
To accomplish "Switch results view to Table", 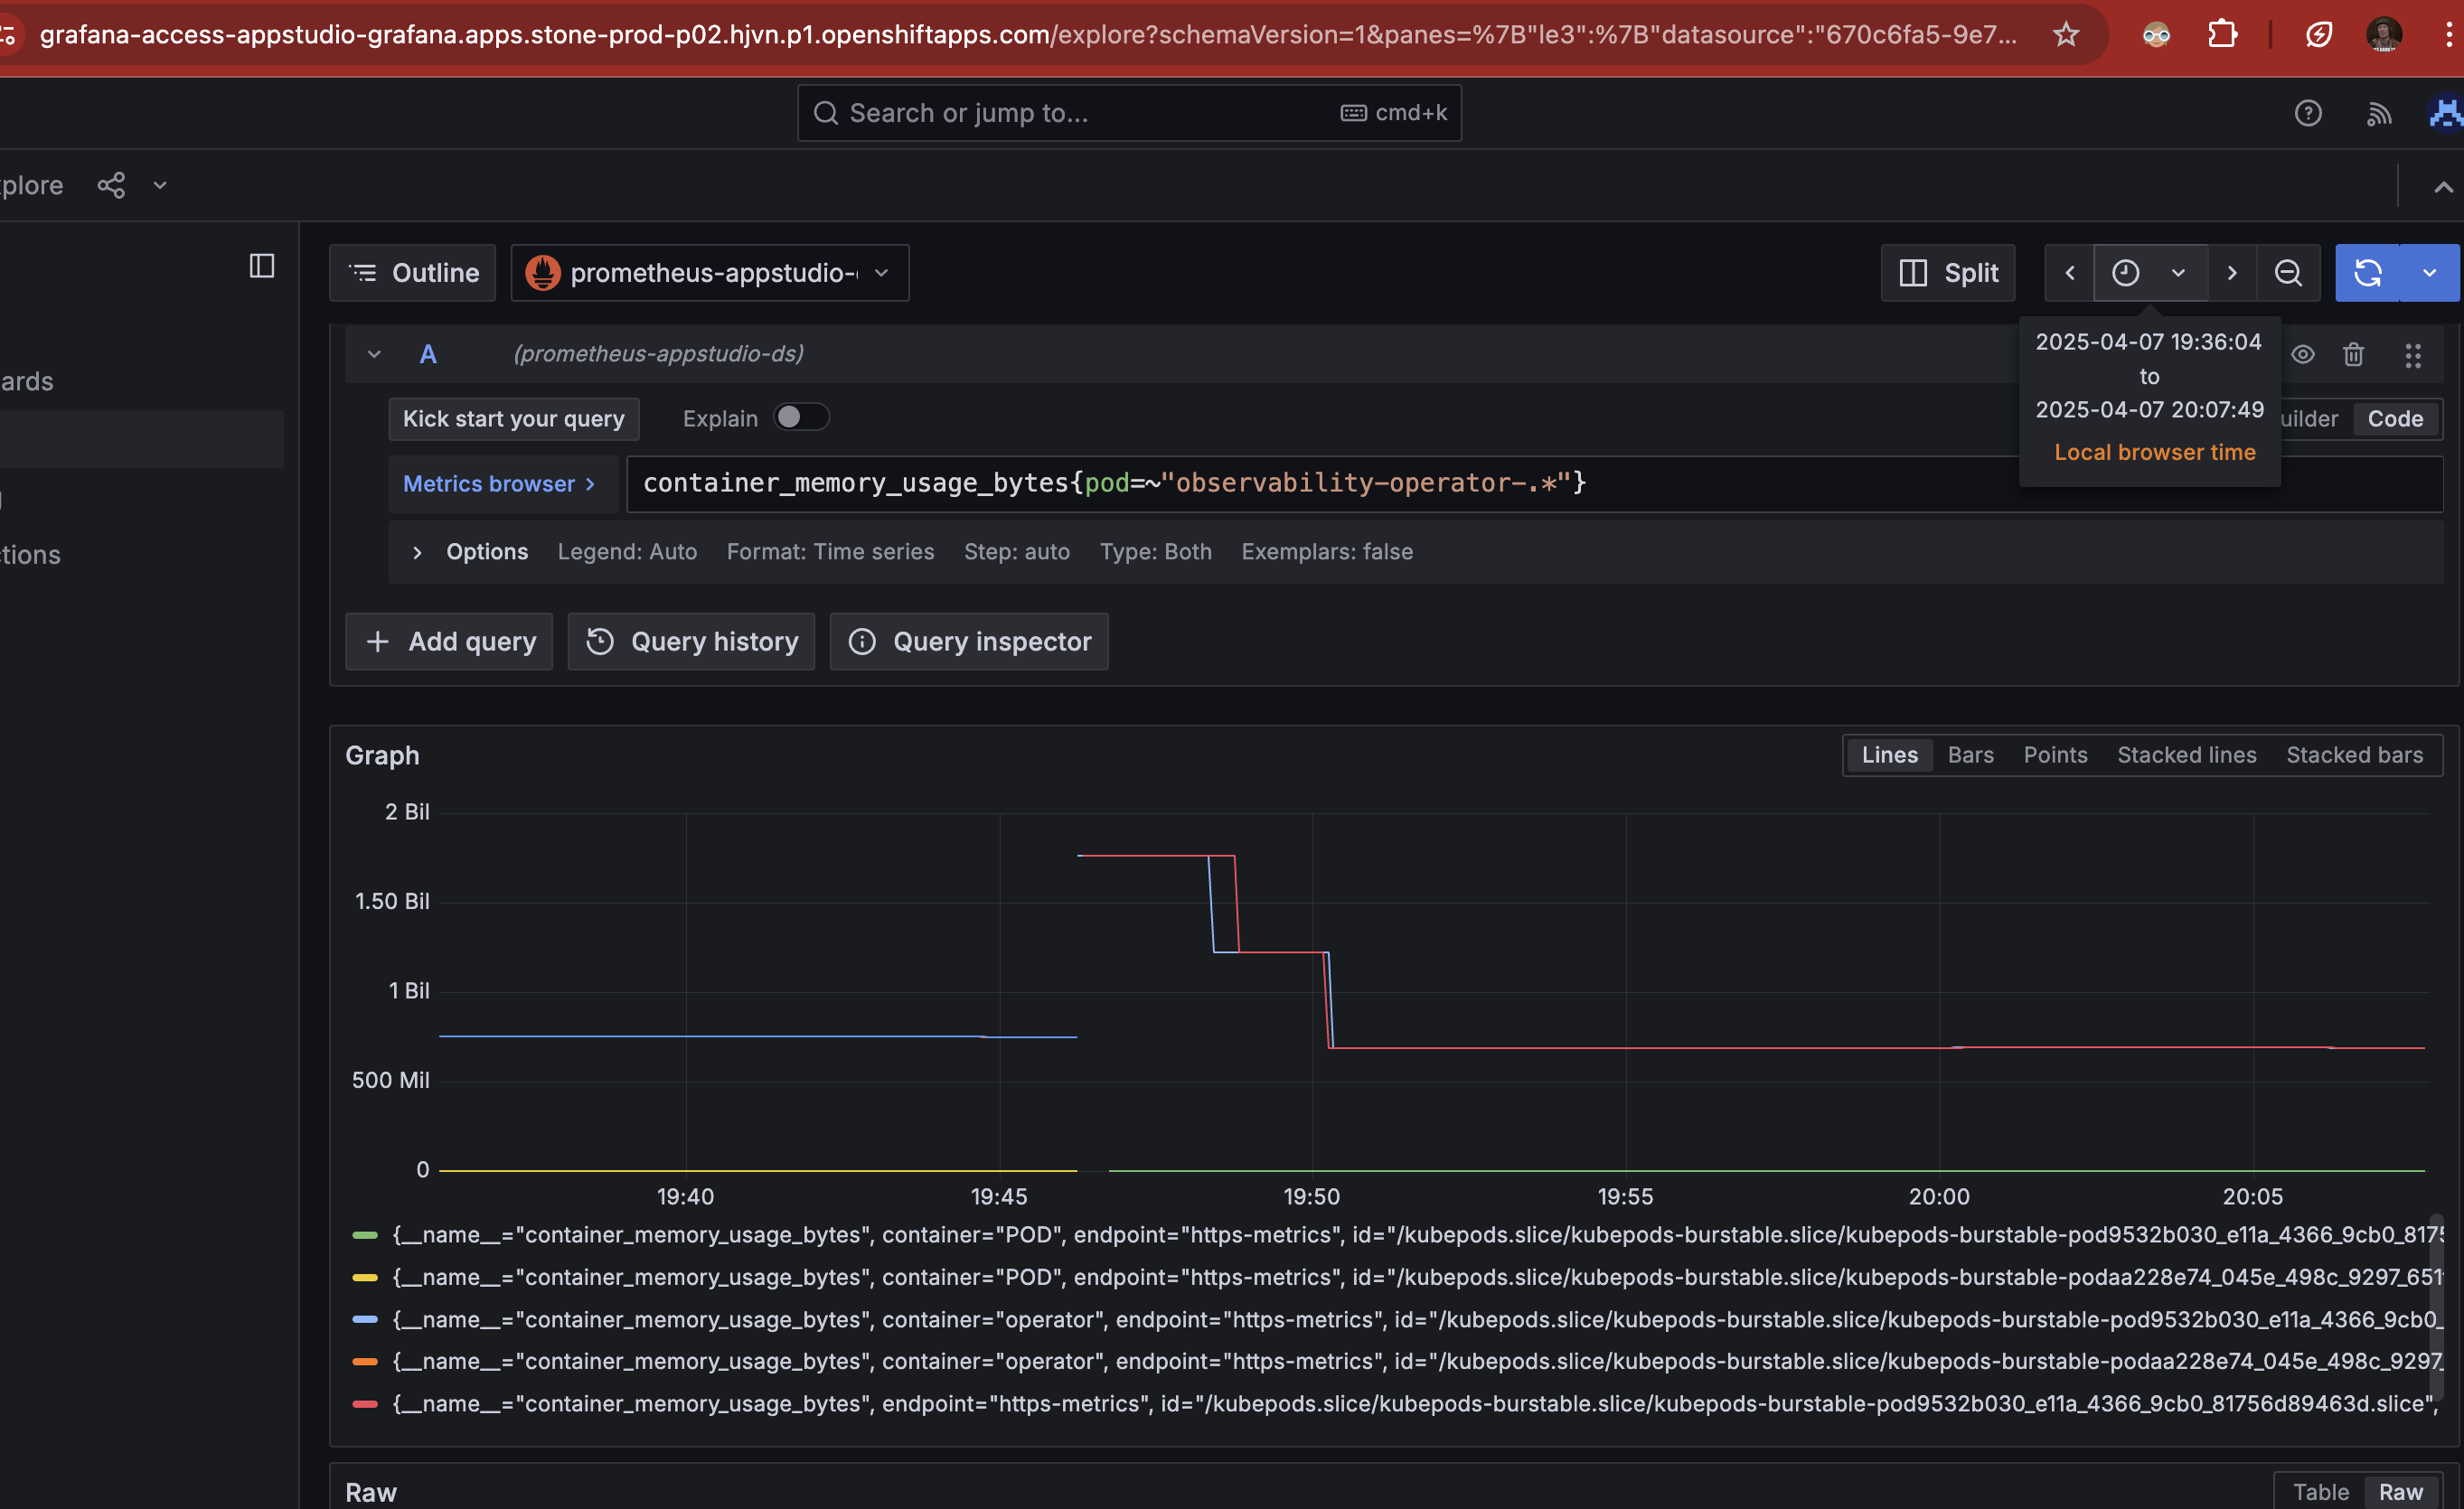I will (x=2320, y=1491).
